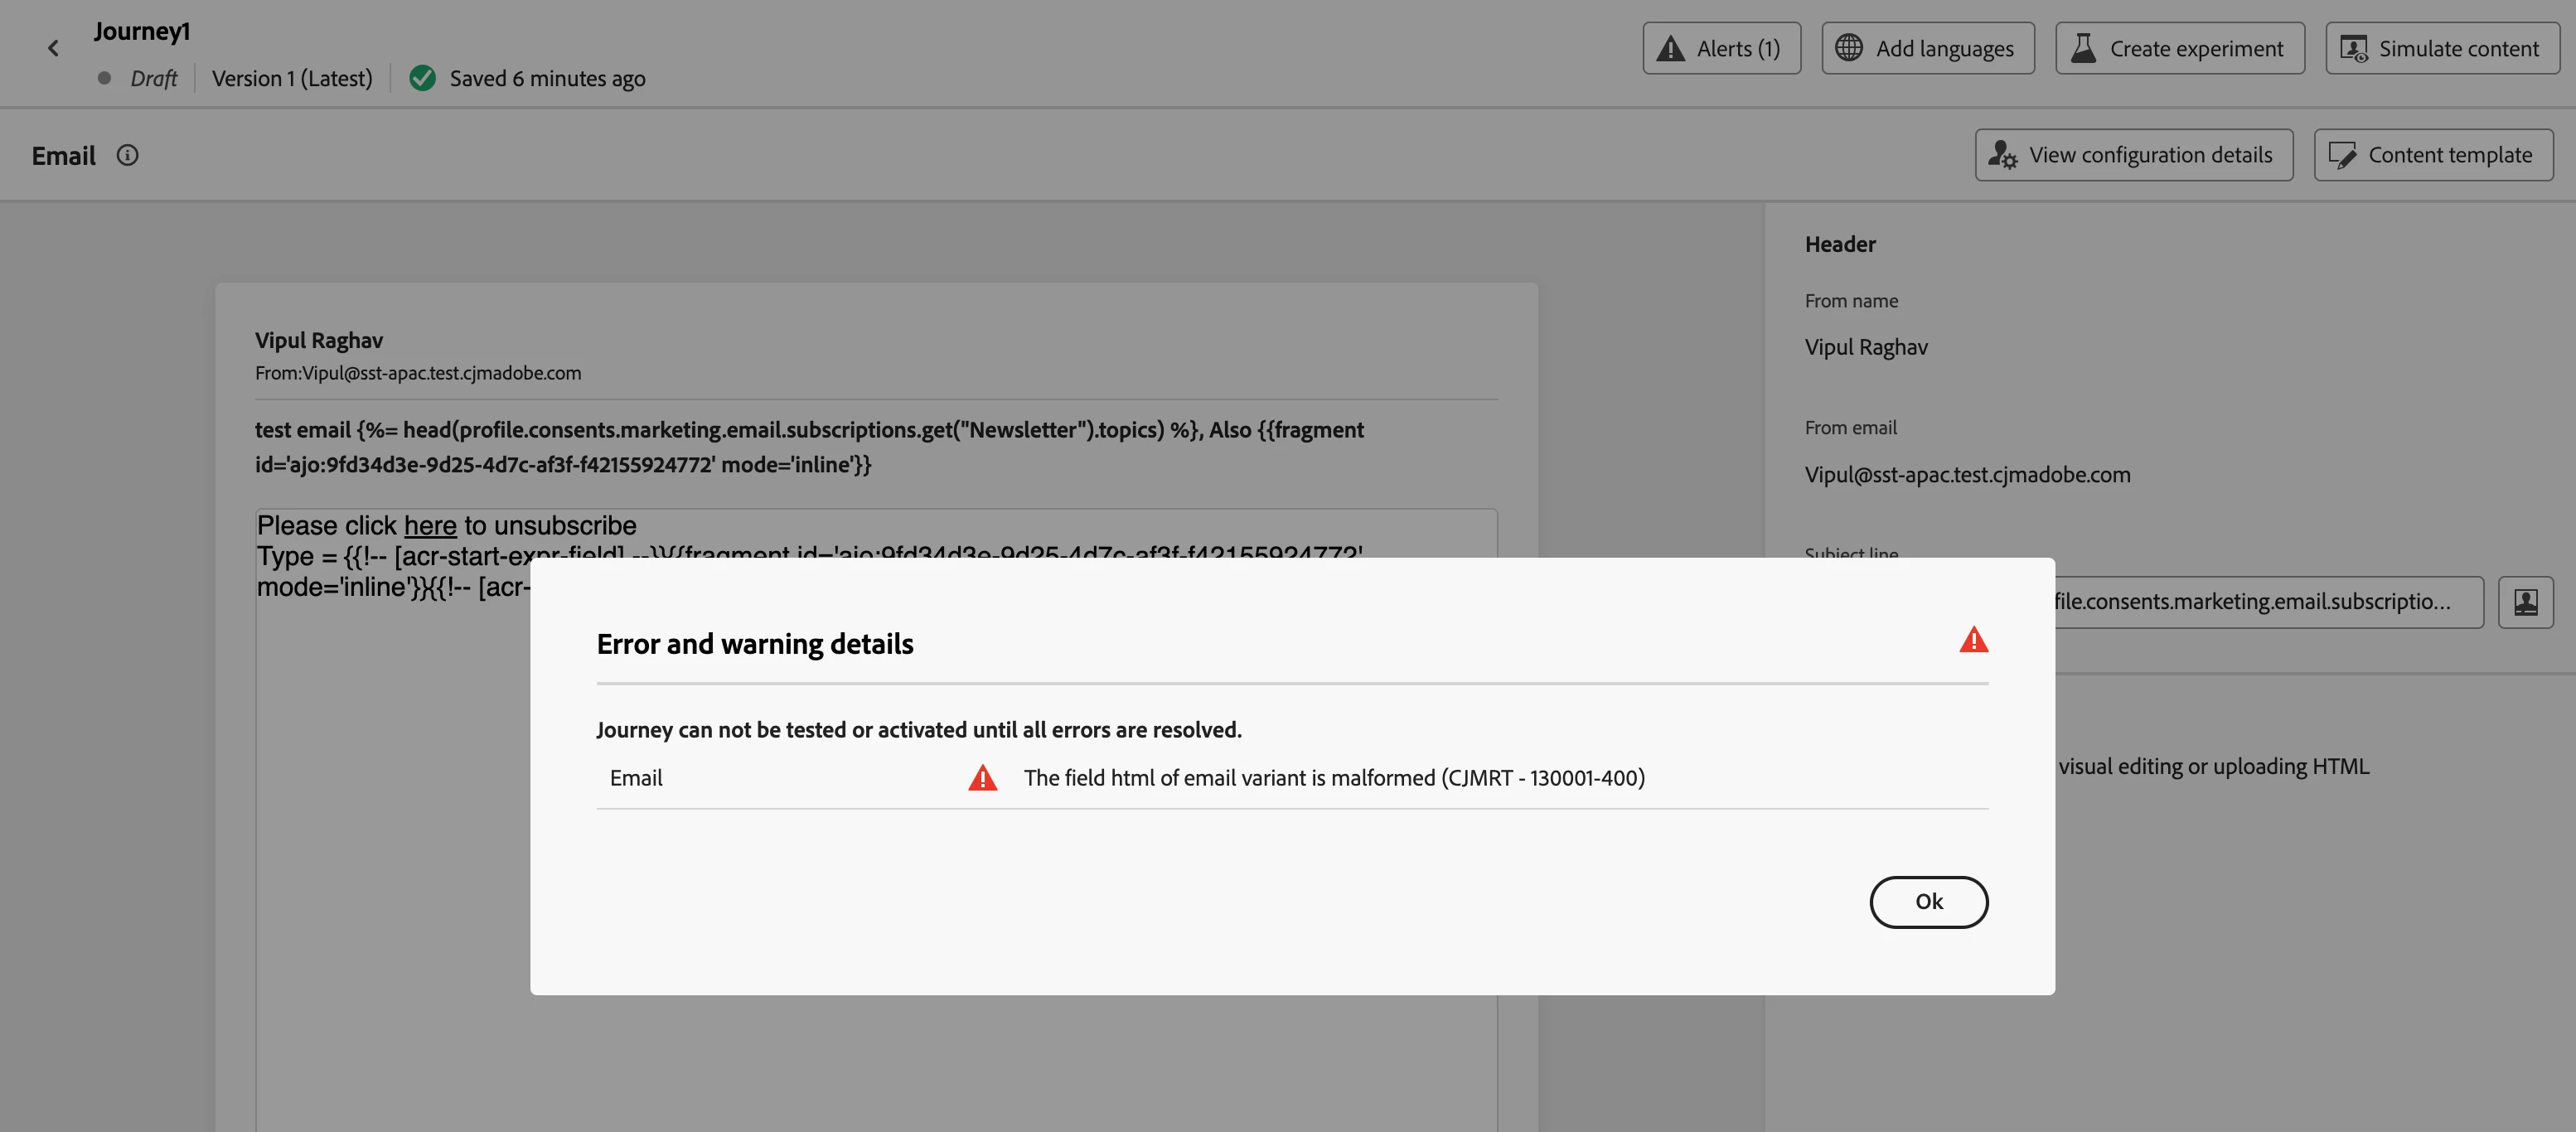Click Version 1 (Latest) label
Image resolution: width=2576 pixels, height=1132 pixels.
click(x=292, y=78)
